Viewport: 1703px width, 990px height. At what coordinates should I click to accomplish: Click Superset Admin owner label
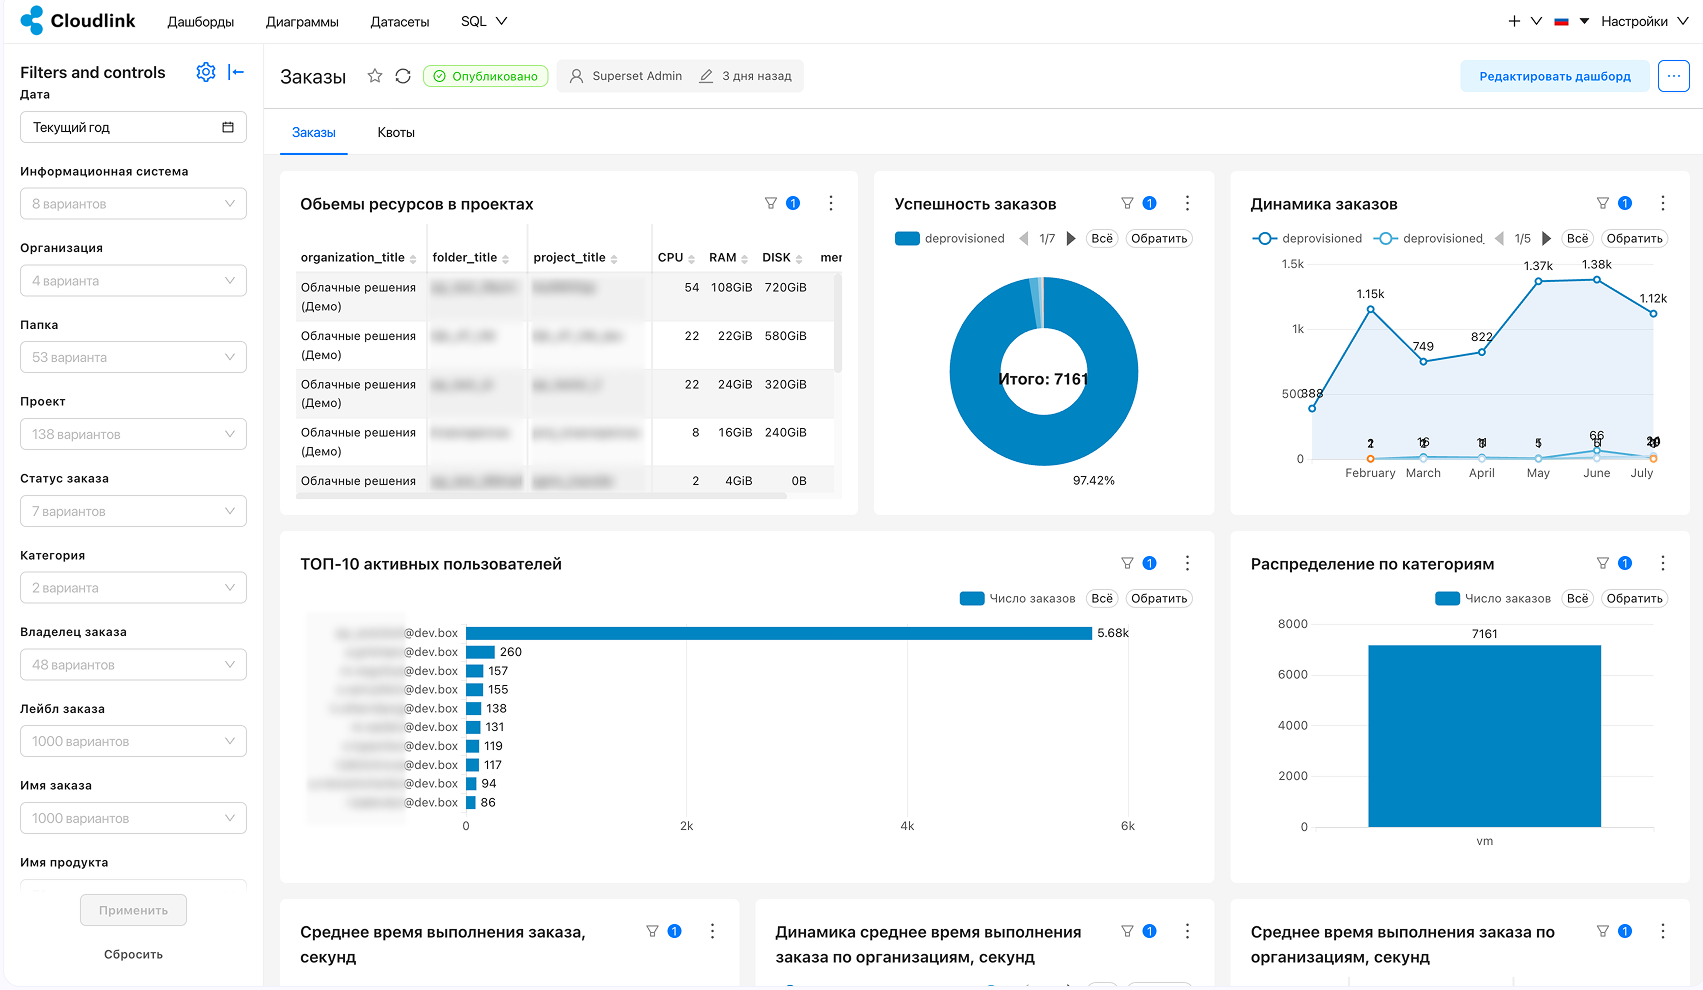pyautogui.click(x=626, y=76)
